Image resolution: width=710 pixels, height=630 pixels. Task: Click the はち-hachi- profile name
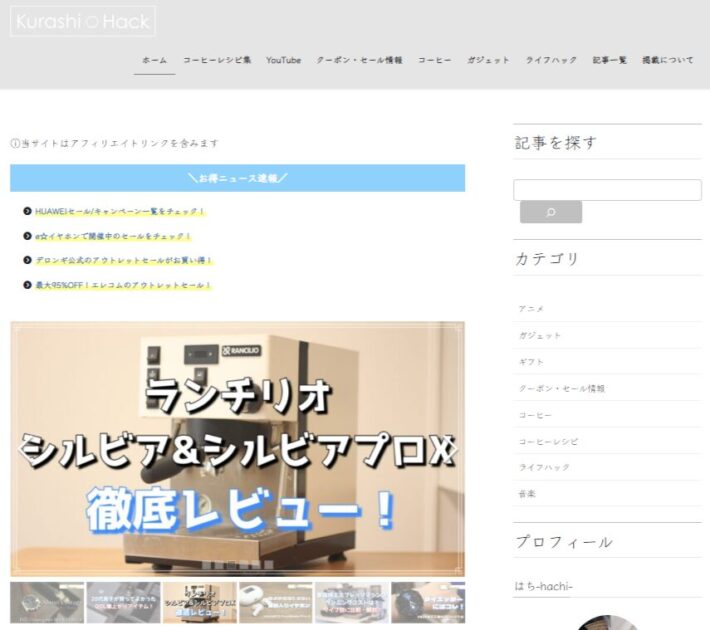coord(543,587)
